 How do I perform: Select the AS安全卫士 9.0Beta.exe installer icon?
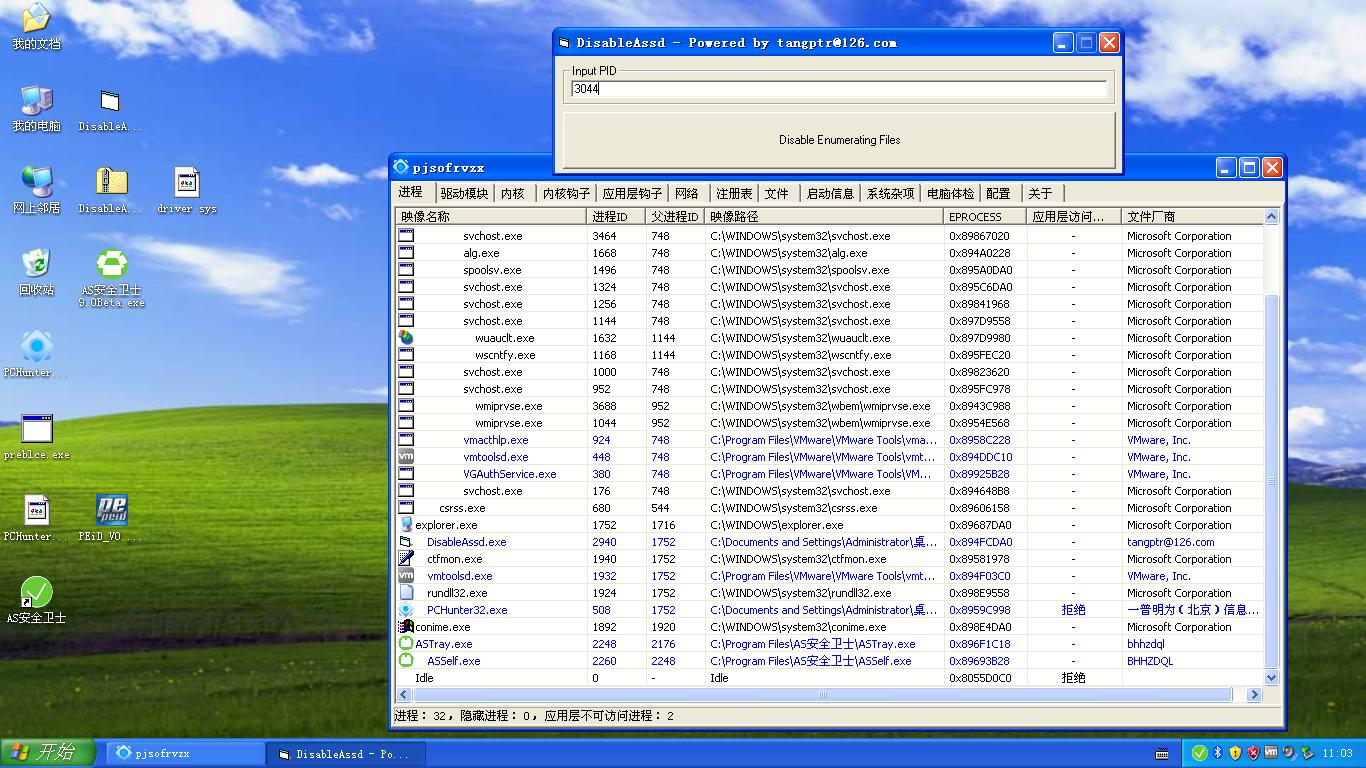(111, 265)
